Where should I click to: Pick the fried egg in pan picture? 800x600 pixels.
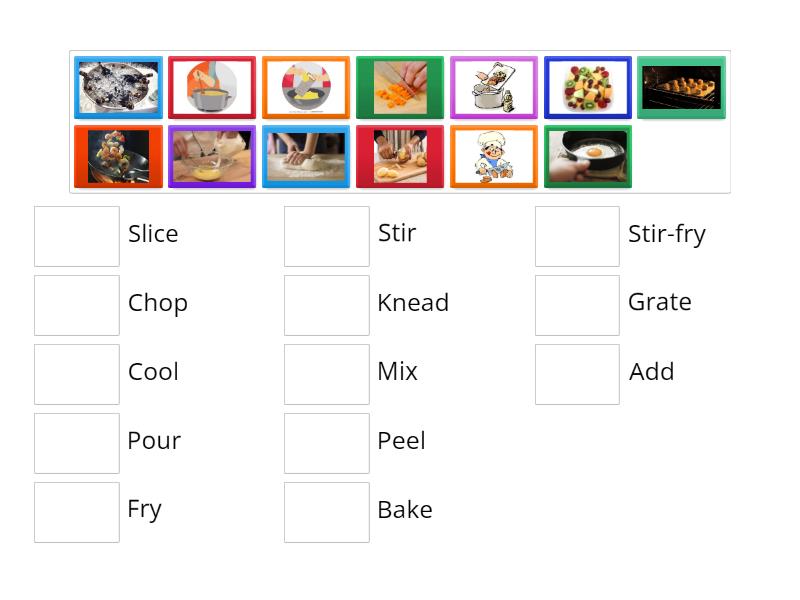[587, 157]
